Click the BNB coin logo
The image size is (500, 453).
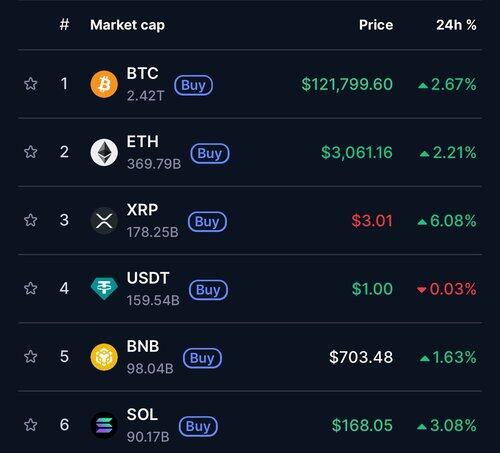pyautogui.click(x=104, y=357)
